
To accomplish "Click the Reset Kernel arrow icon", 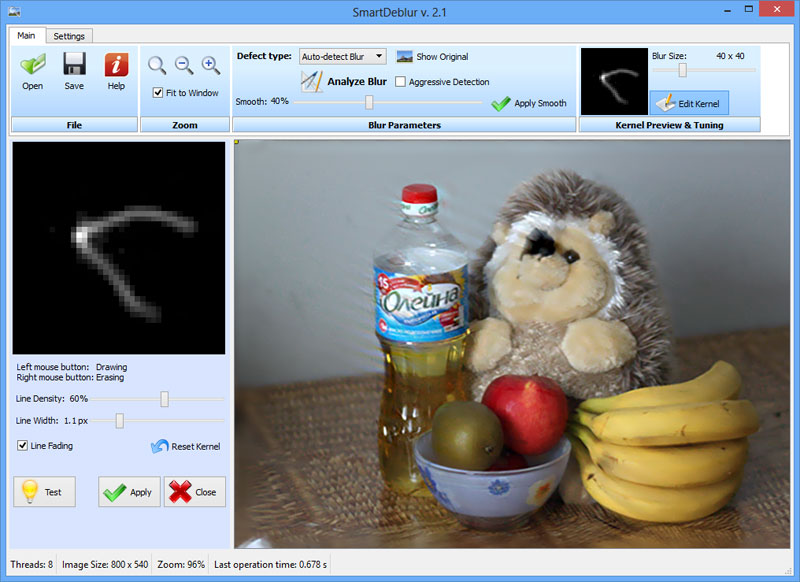I will click(x=160, y=446).
